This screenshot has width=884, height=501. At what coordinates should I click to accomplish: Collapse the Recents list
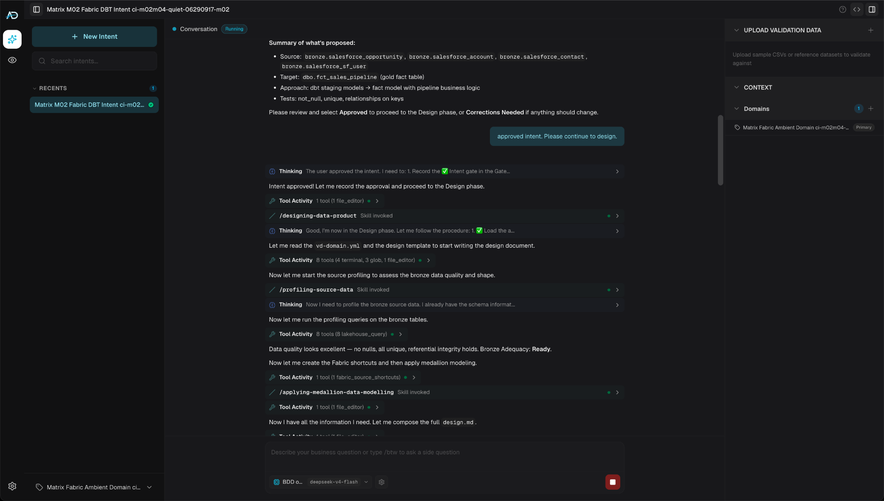click(x=34, y=88)
